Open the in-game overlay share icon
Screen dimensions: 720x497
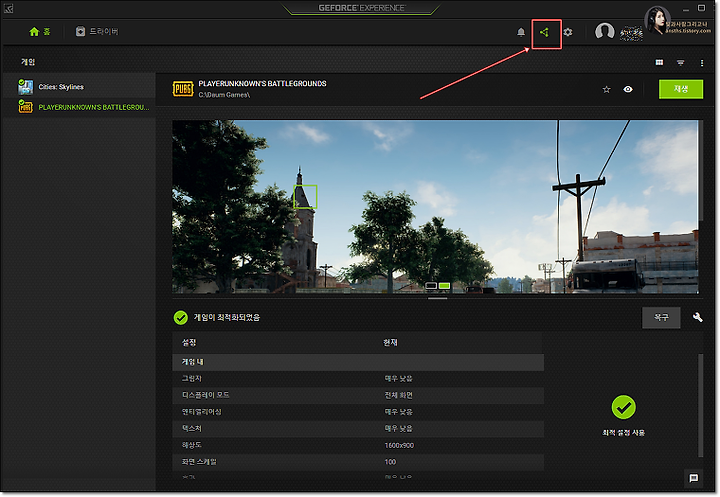tap(545, 33)
